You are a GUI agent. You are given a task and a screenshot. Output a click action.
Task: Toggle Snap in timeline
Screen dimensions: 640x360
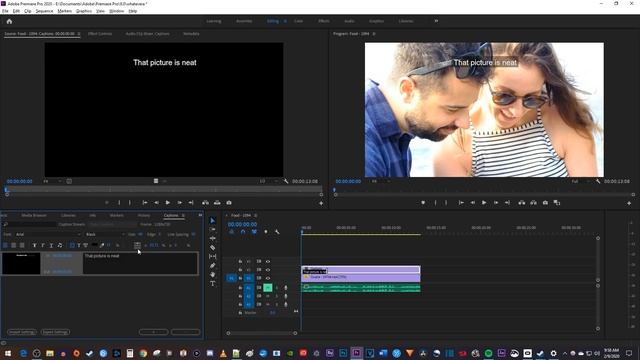[x=243, y=232]
